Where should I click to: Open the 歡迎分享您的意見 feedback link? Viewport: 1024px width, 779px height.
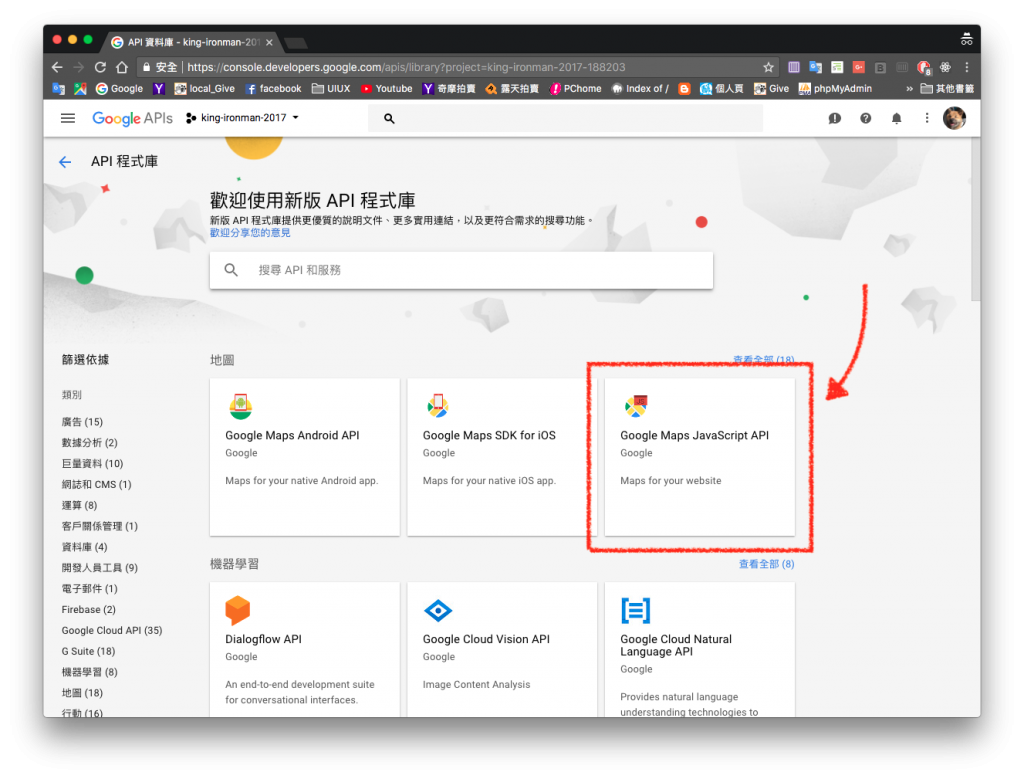250,233
